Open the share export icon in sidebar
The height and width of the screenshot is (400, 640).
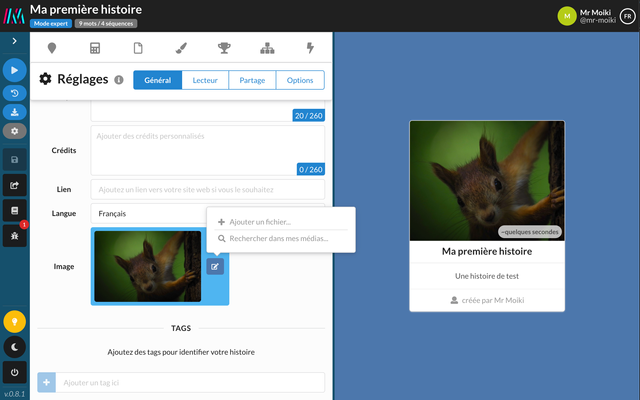(14, 185)
